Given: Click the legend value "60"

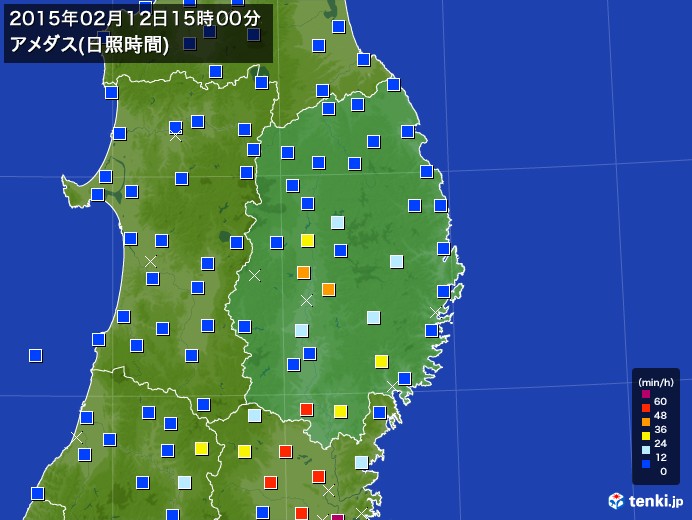Looking at the screenshot, I should [x=660, y=401].
